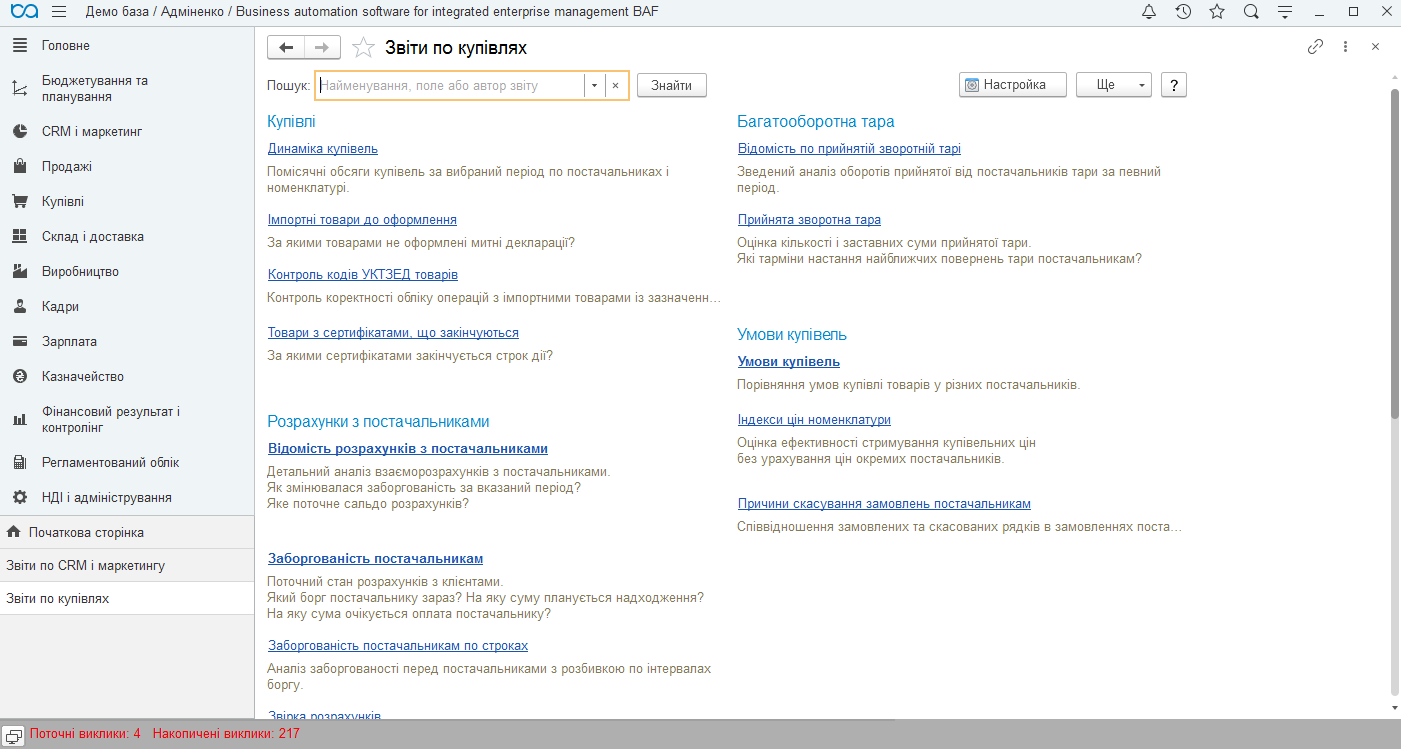The height and width of the screenshot is (749, 1401).
Task: Open the Ще dropdown menu
Action: (x=1114, y=85)
